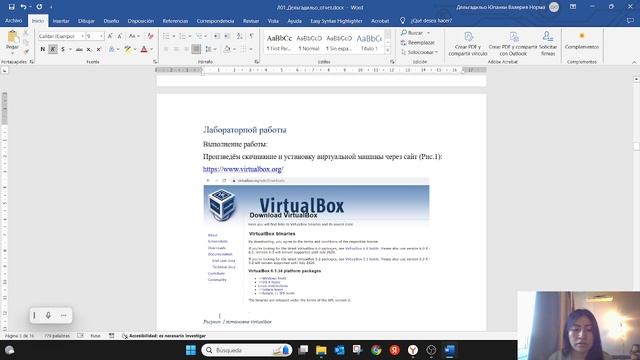Click the VirtualBox screenshot image

(316, 241)
